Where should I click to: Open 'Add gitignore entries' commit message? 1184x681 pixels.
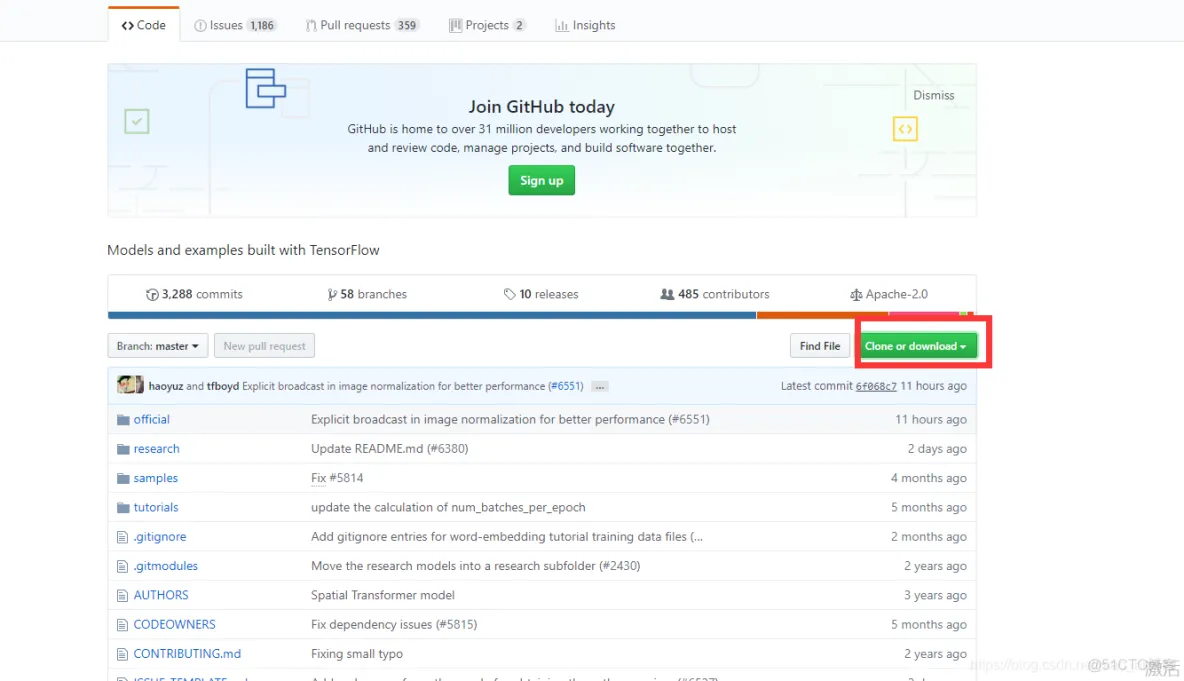(507, 537)
